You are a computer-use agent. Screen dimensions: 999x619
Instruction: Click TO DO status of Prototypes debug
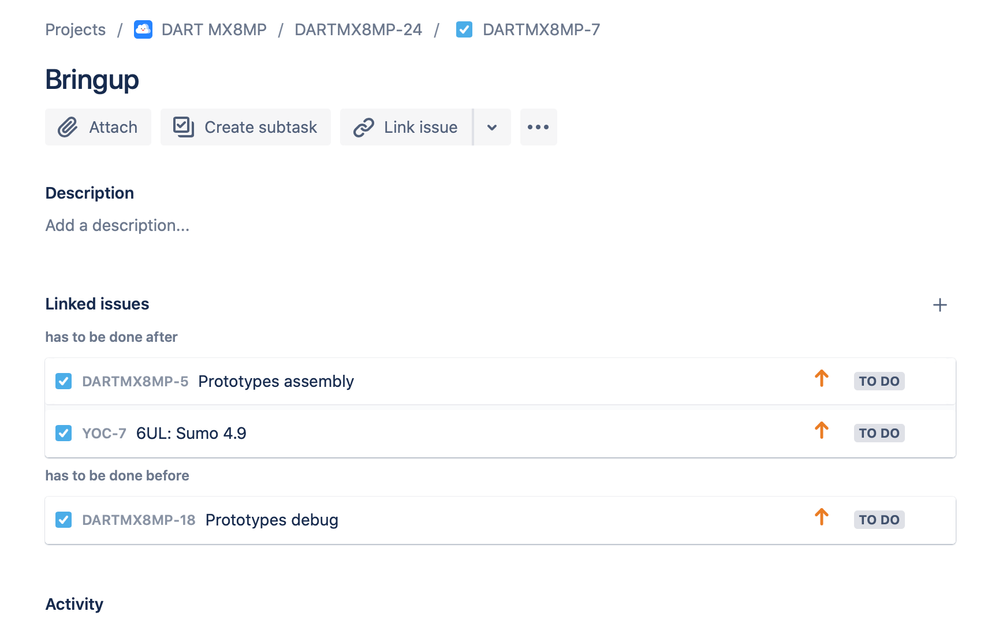(x=879, y=520)
